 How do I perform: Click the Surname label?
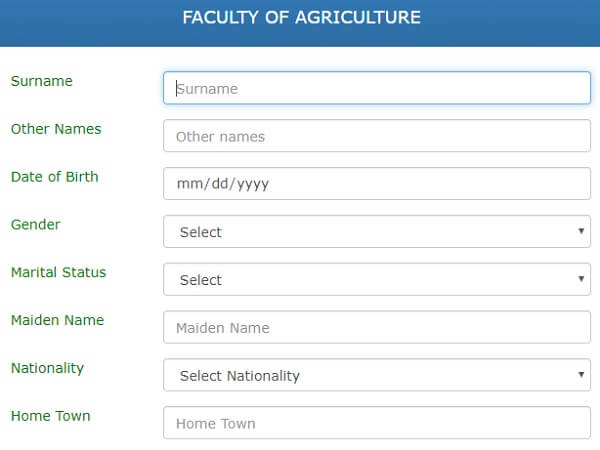pos(42,81)
